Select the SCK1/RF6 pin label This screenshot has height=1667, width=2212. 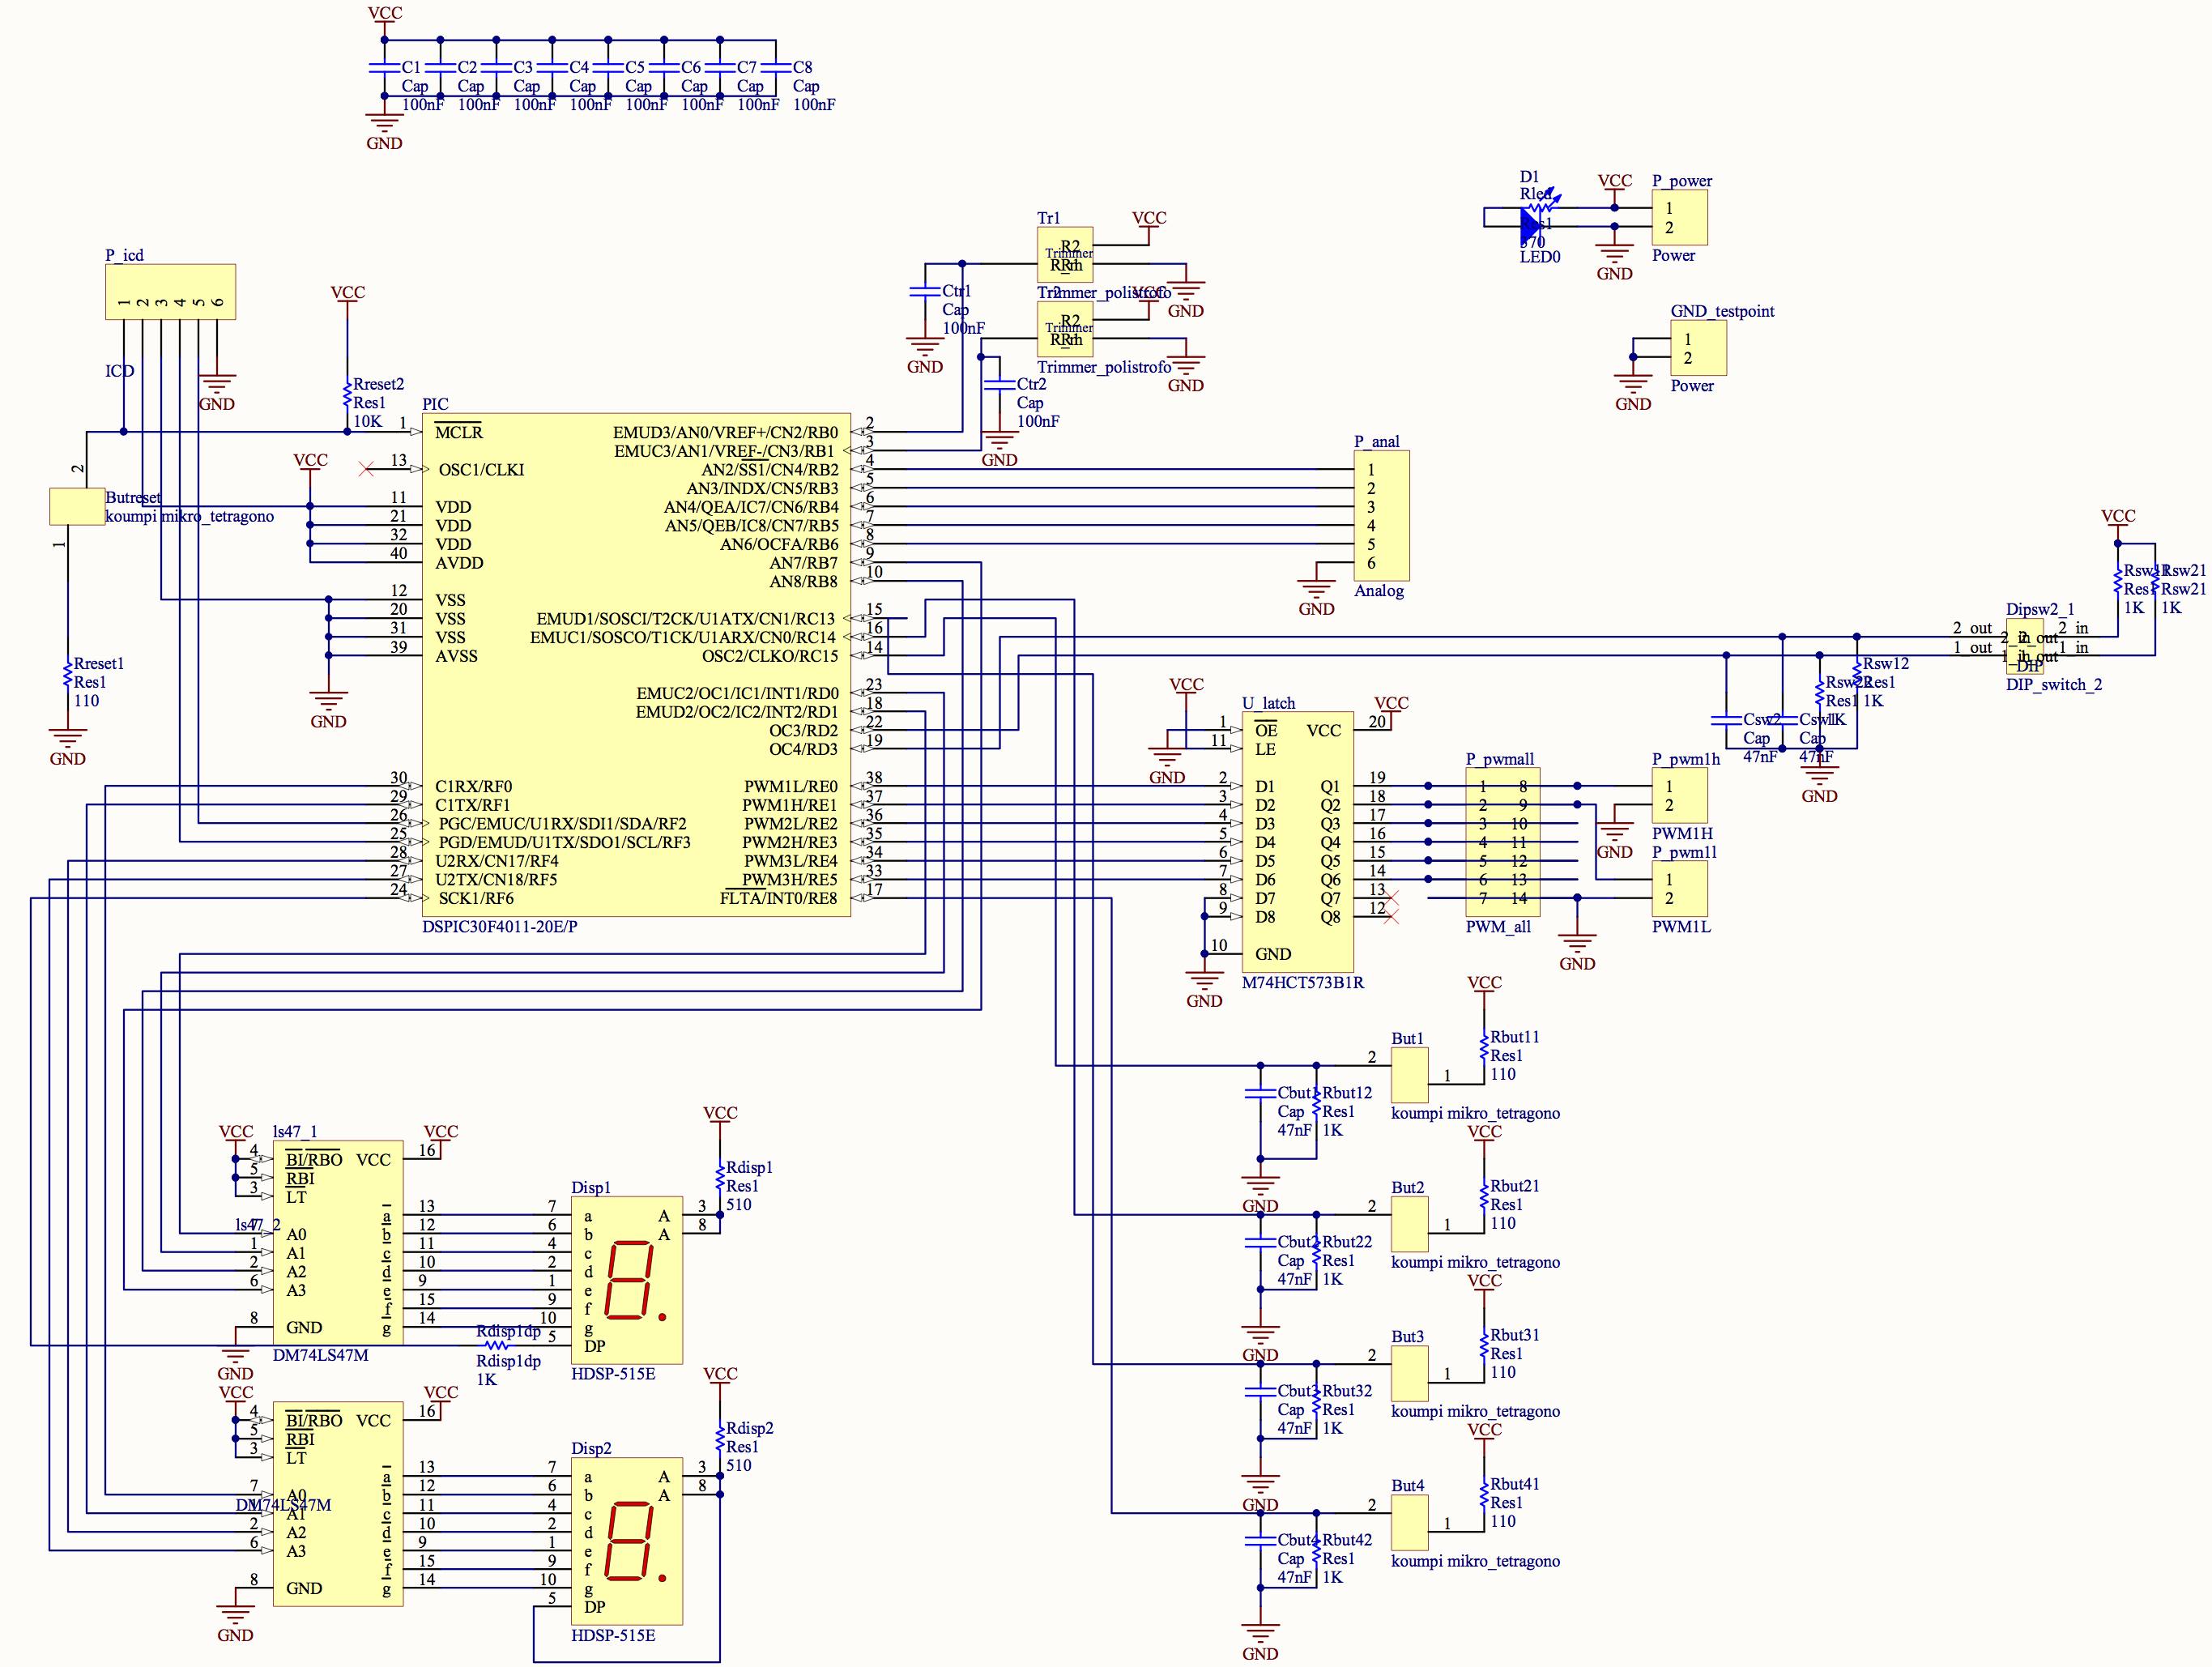475,899
